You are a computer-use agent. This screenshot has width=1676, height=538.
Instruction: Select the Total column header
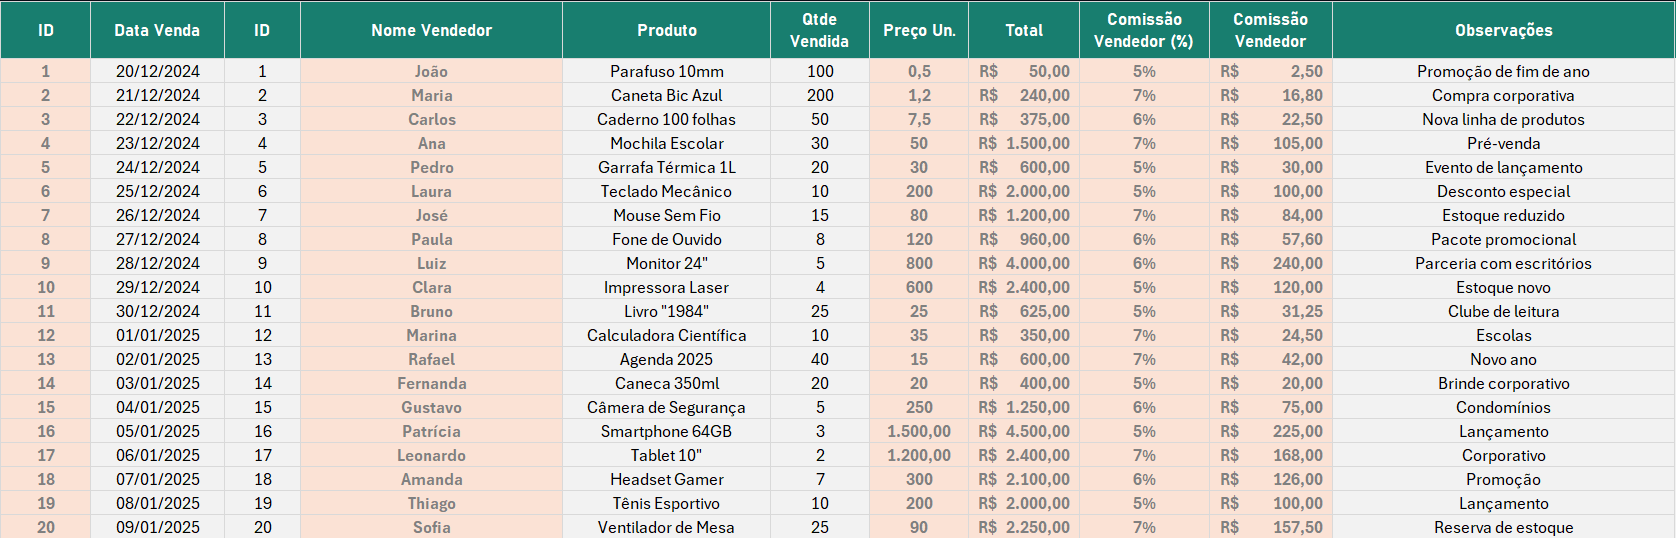click(1023, 30)
